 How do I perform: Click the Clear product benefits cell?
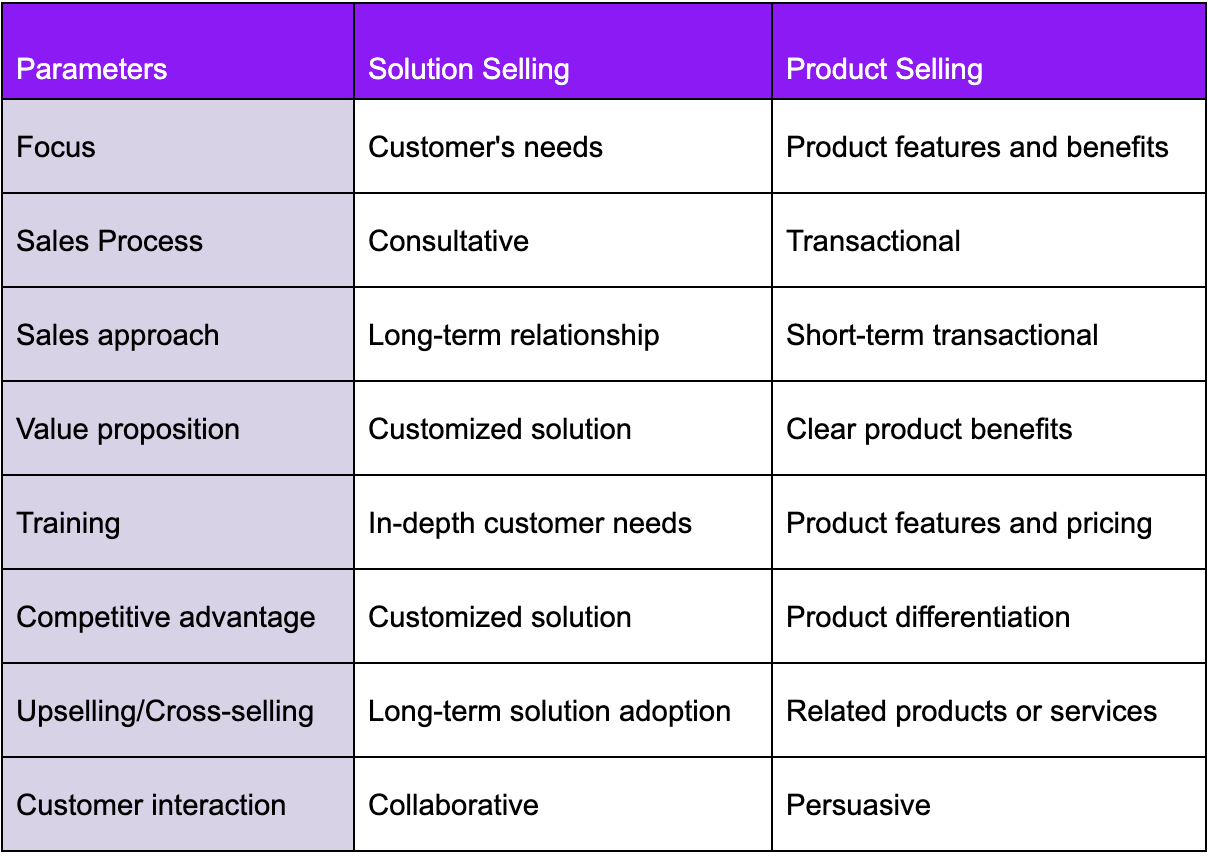coord(989,428)
